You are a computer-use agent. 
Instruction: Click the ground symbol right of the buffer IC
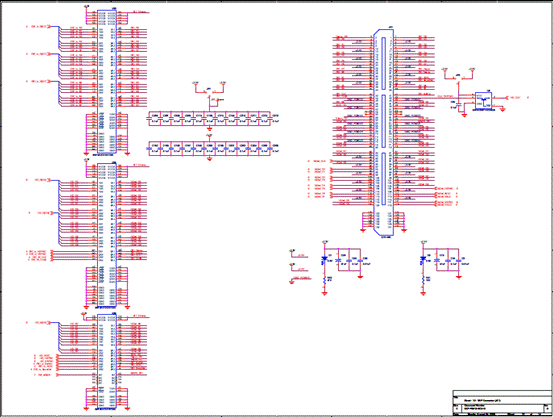503,110
